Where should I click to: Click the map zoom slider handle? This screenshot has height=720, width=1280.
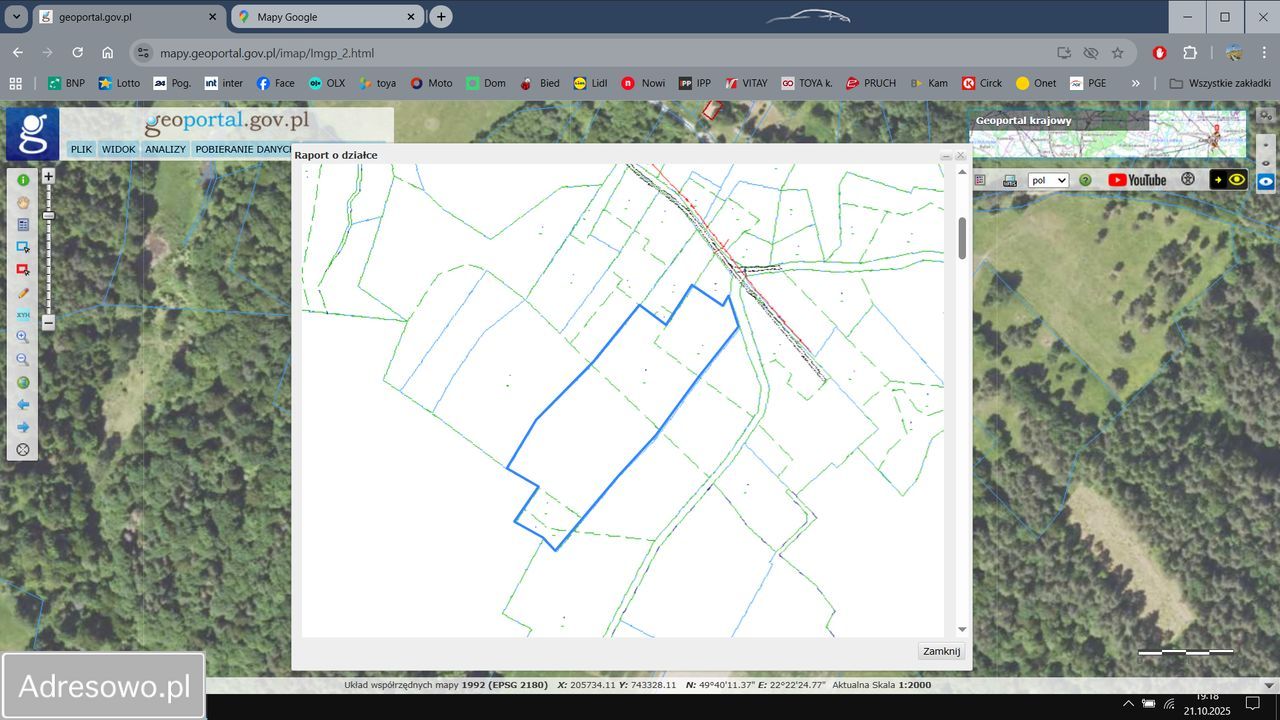tap(48, 215)
